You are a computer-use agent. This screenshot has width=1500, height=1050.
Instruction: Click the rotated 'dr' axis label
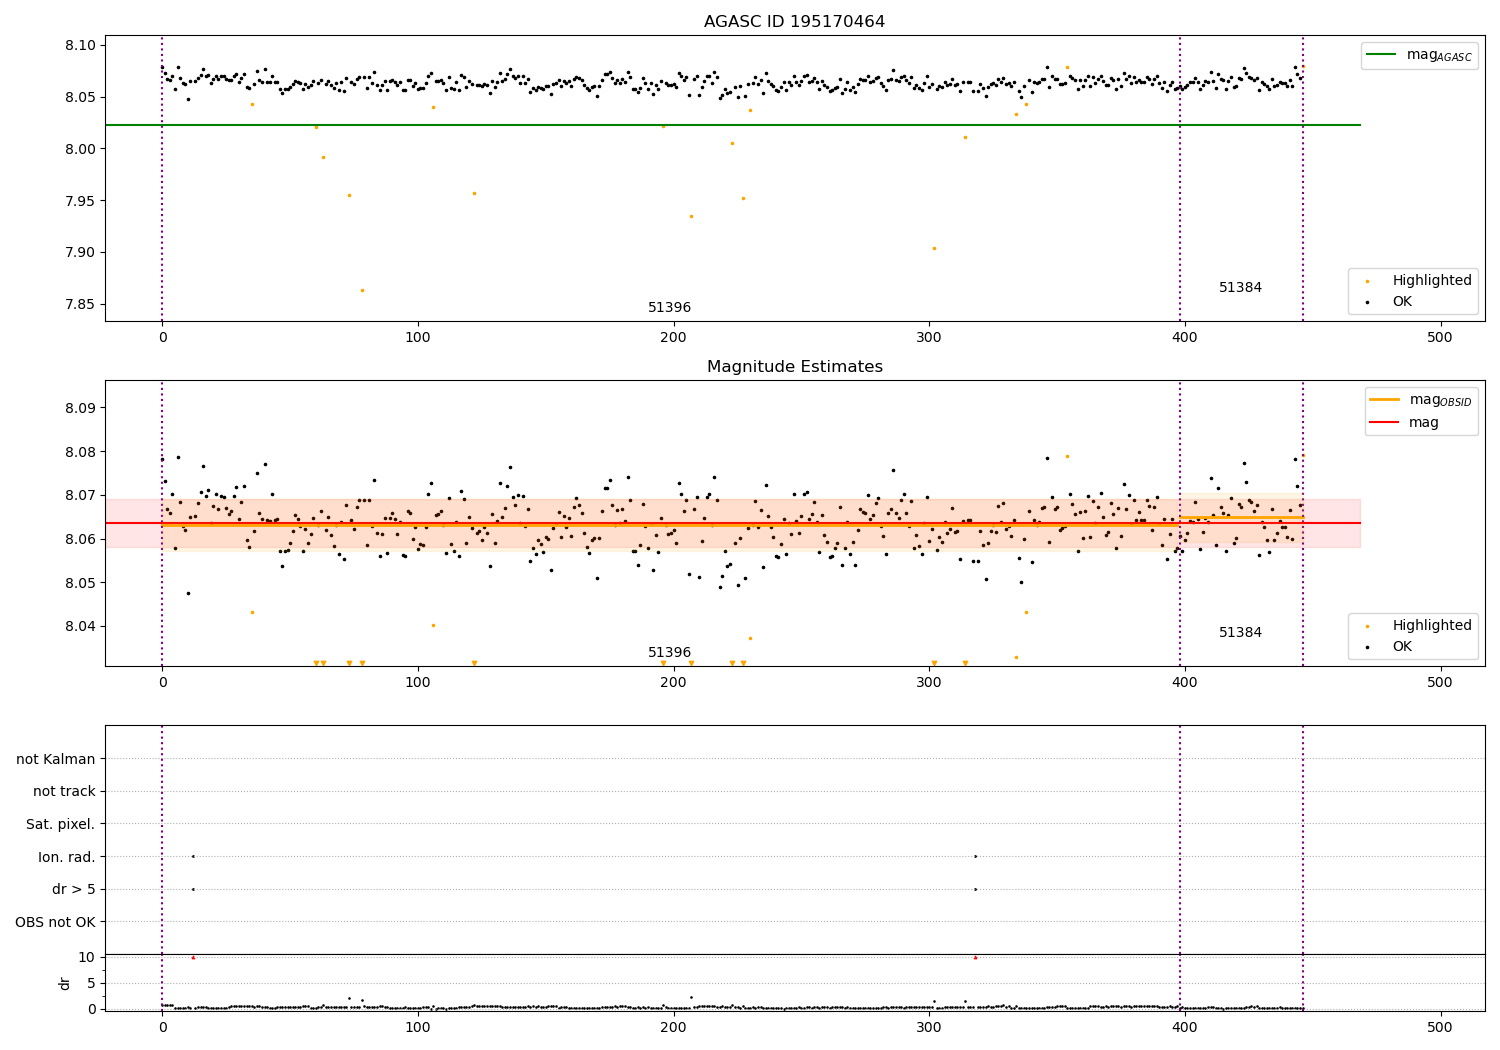(x=65, y=983)
